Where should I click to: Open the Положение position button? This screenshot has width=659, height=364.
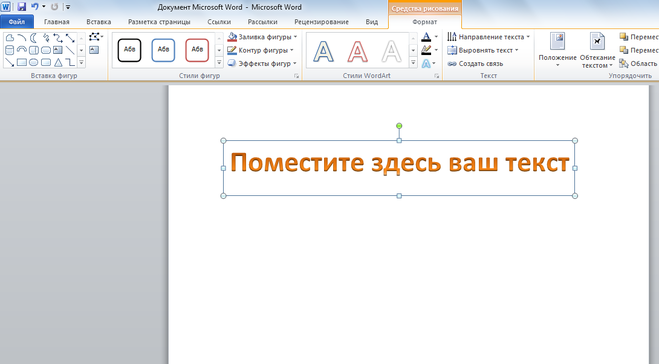click(x=557, y=50)
